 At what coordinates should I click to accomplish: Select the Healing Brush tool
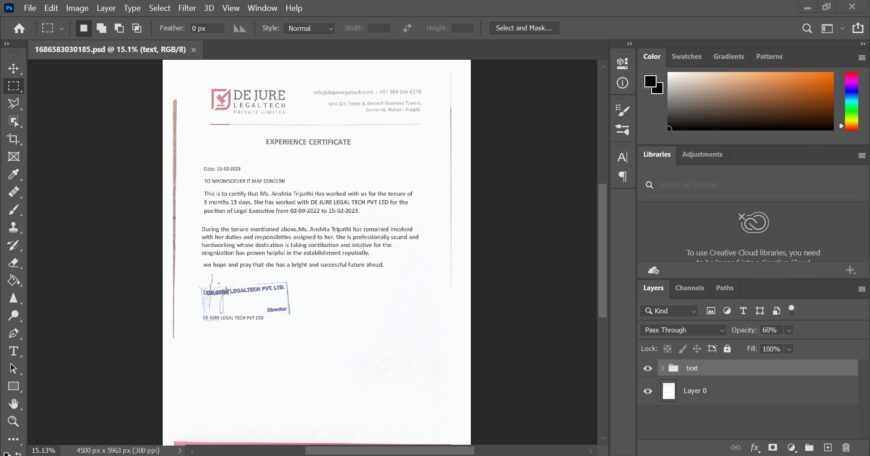pos(13,192)
